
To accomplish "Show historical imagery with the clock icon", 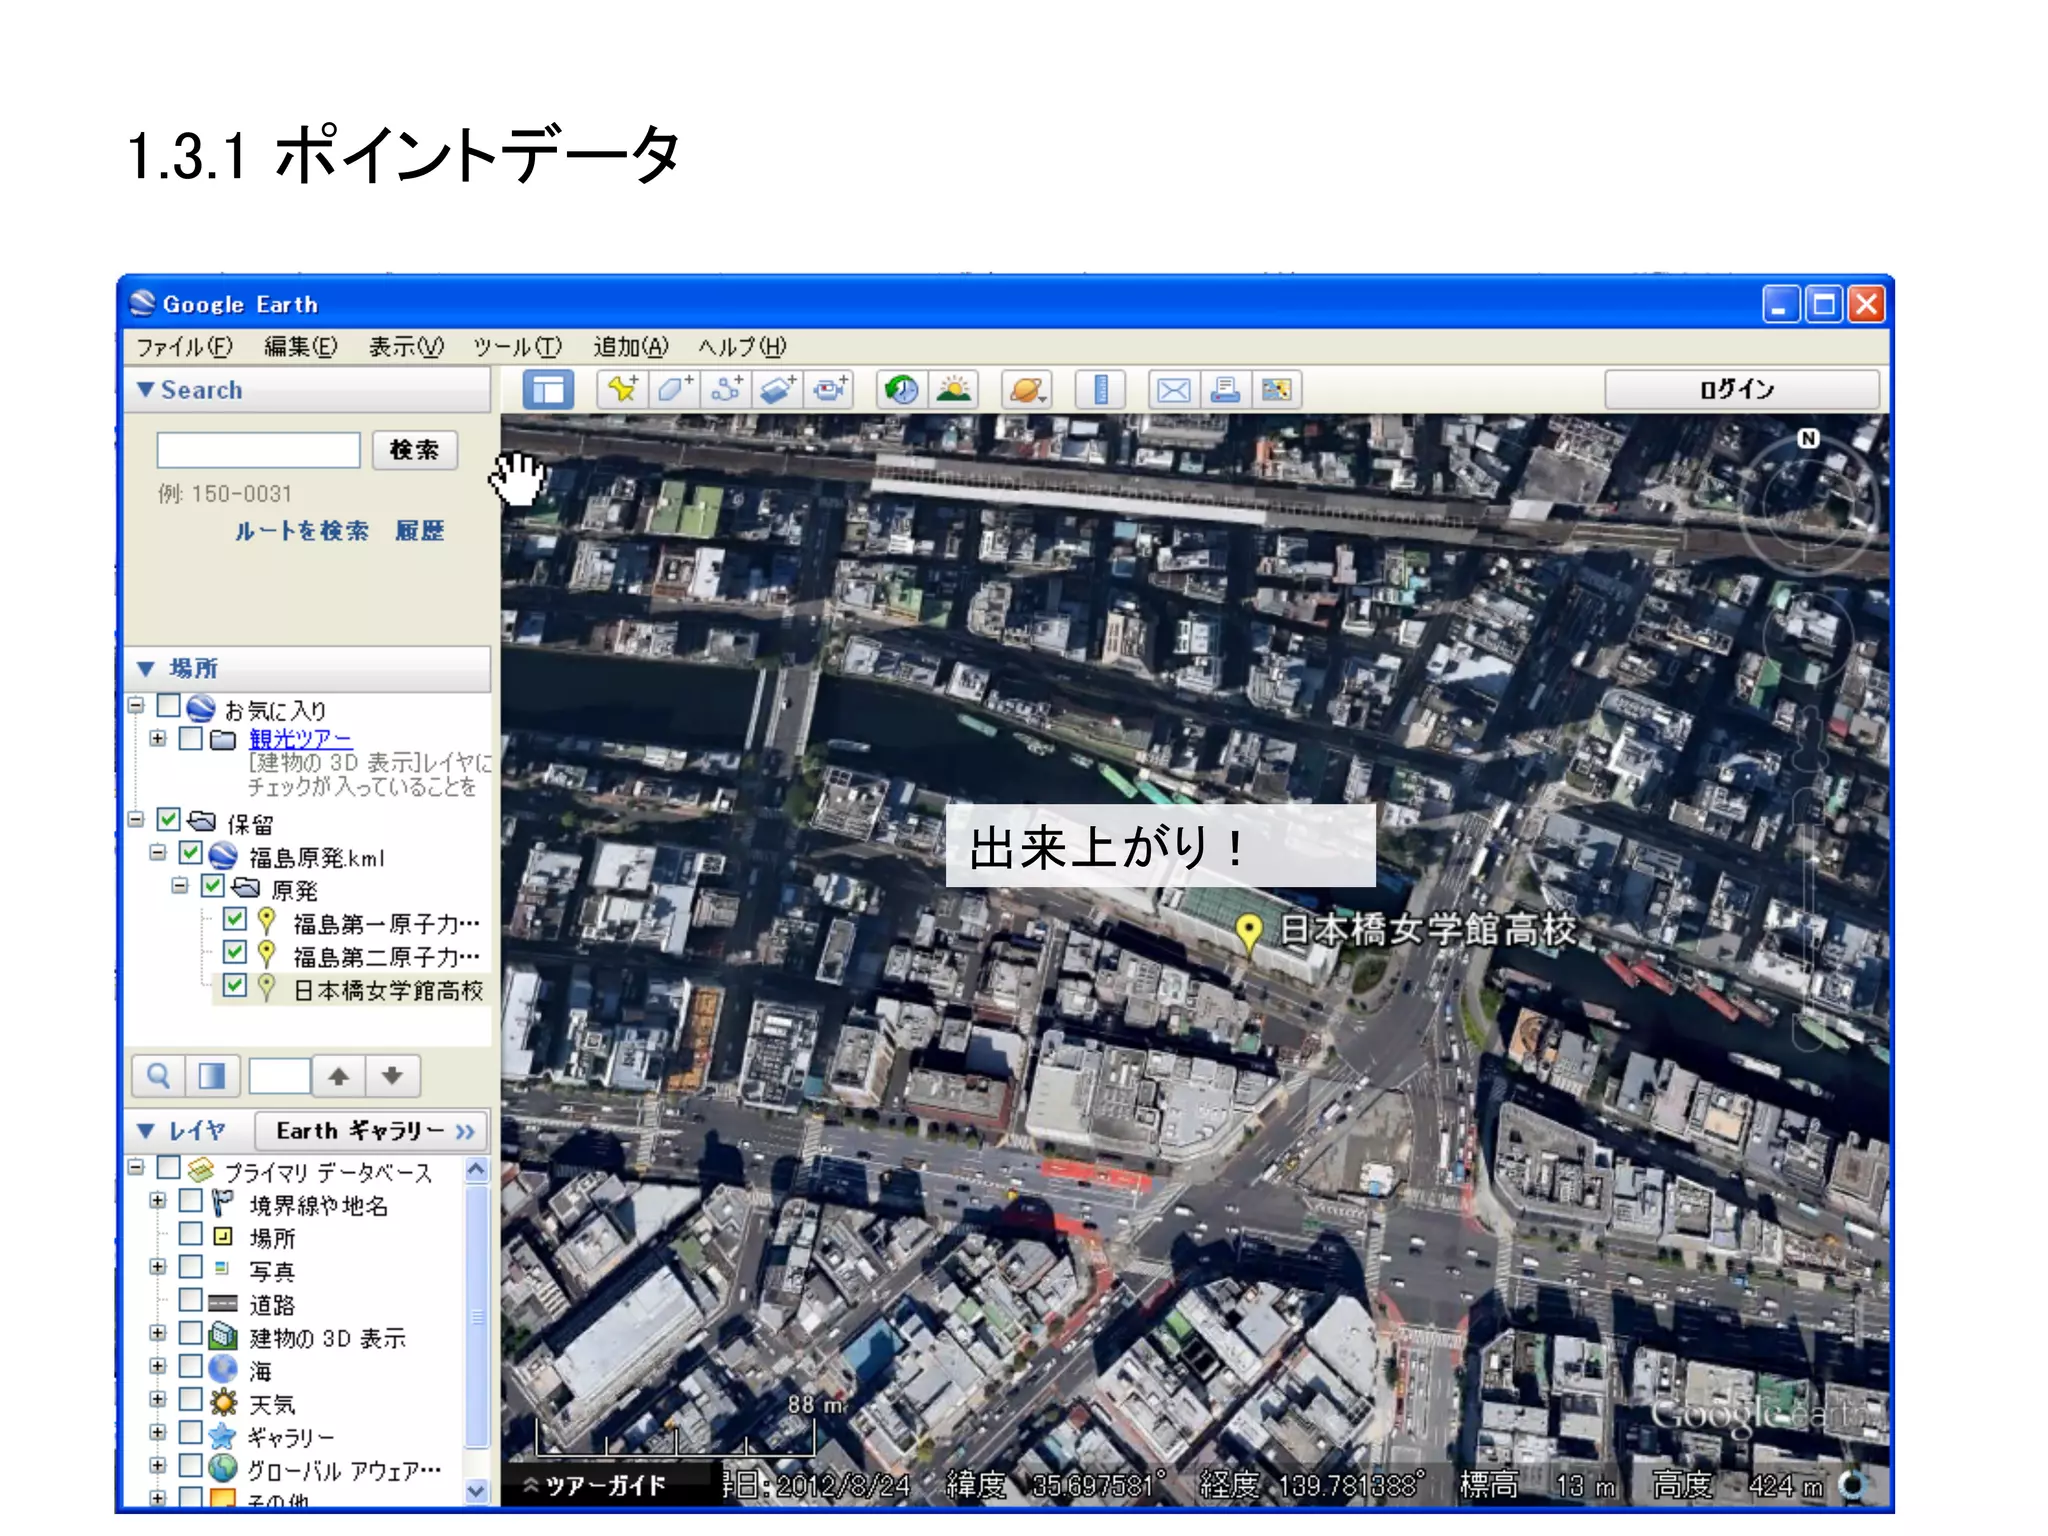I will click(901, 390).
